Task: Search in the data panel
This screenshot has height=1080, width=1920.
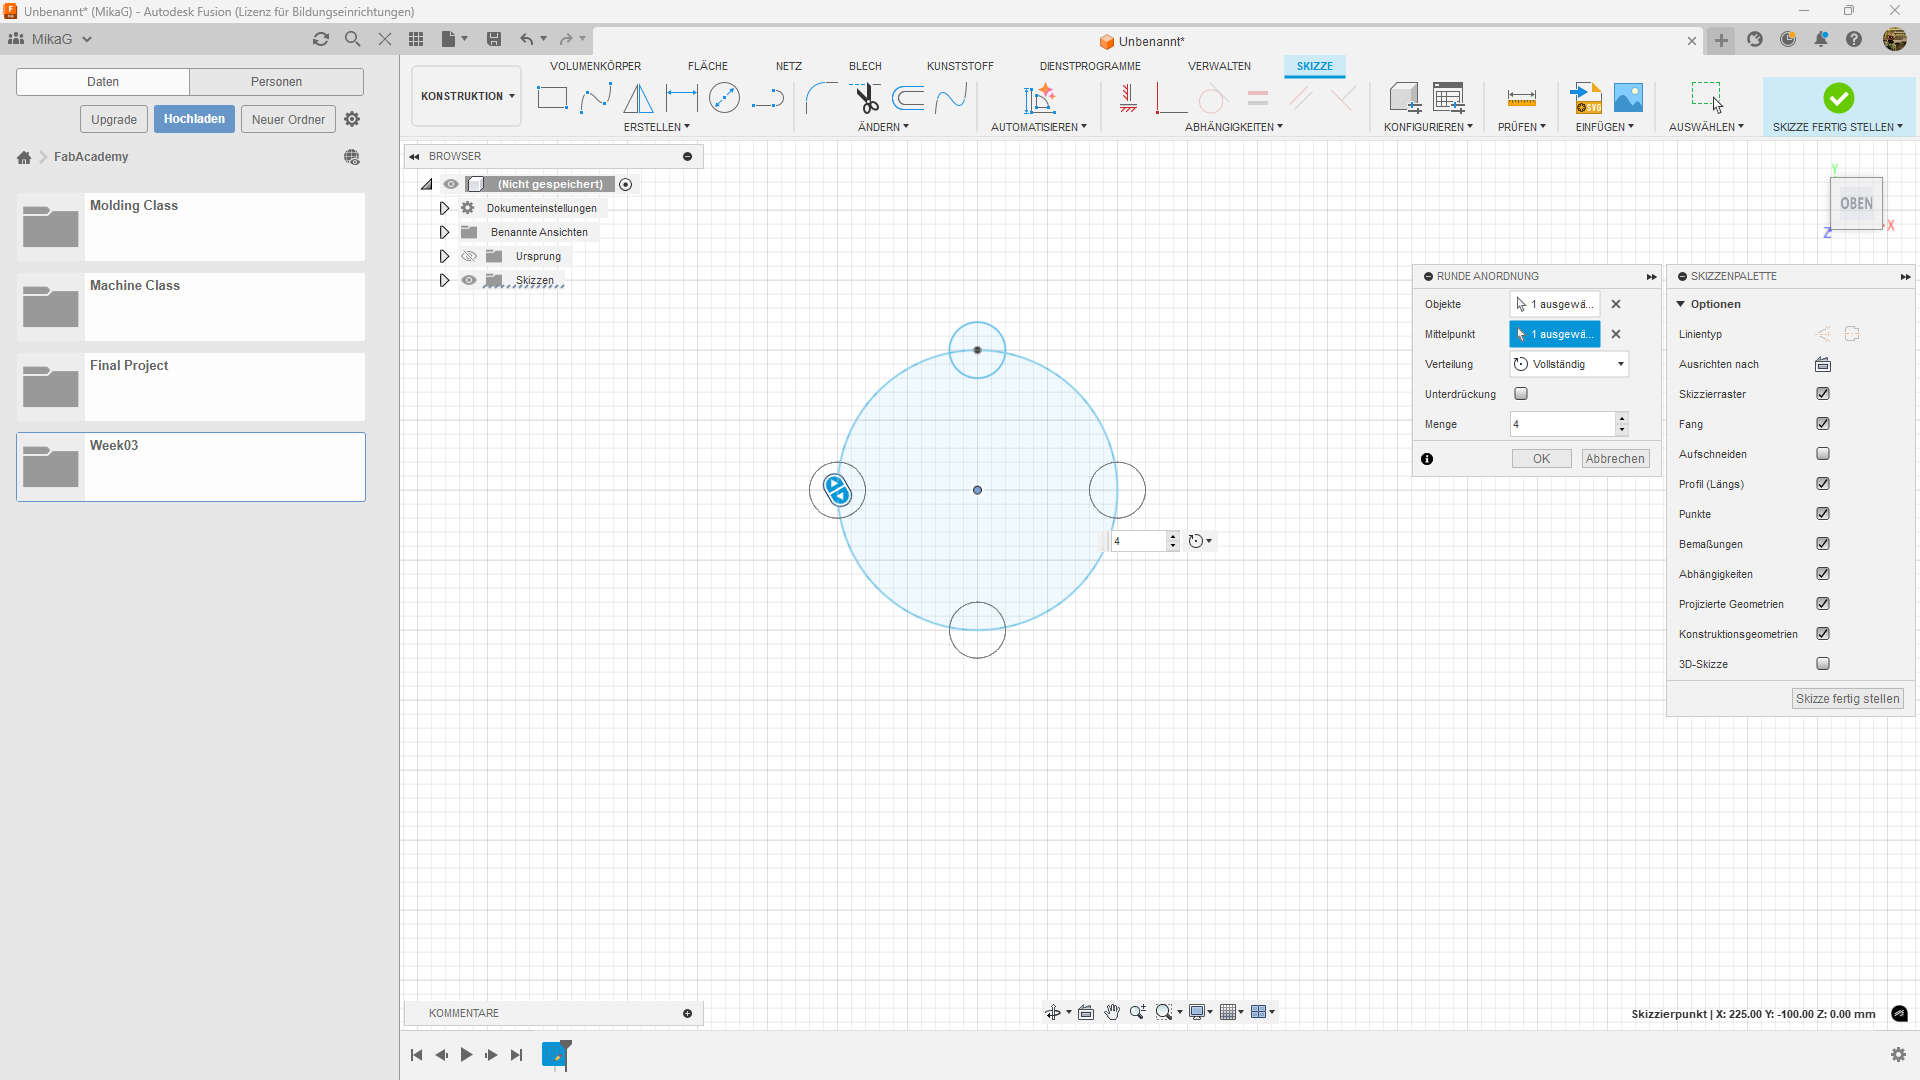Action: [352, 39]
